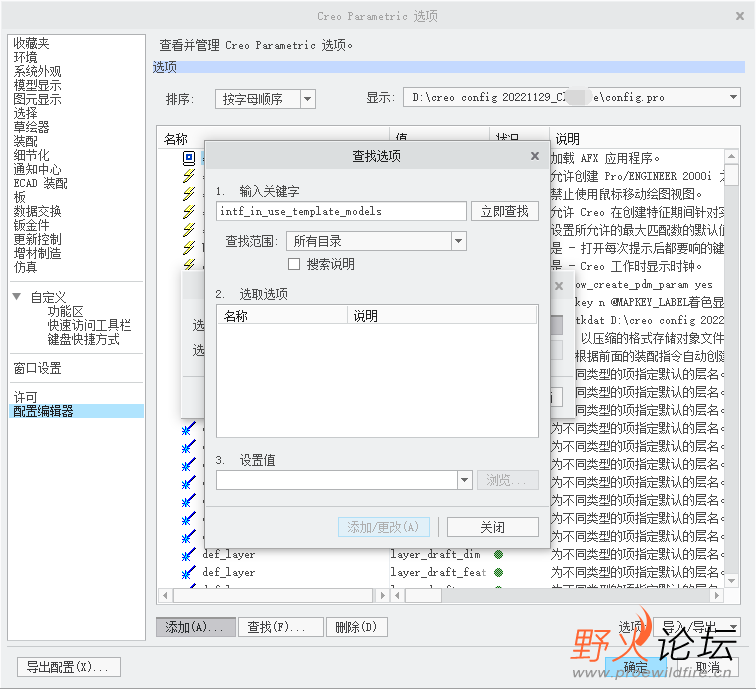
Task: Click the layer_draft_dim value cell
Action: [x=435, y=554]
